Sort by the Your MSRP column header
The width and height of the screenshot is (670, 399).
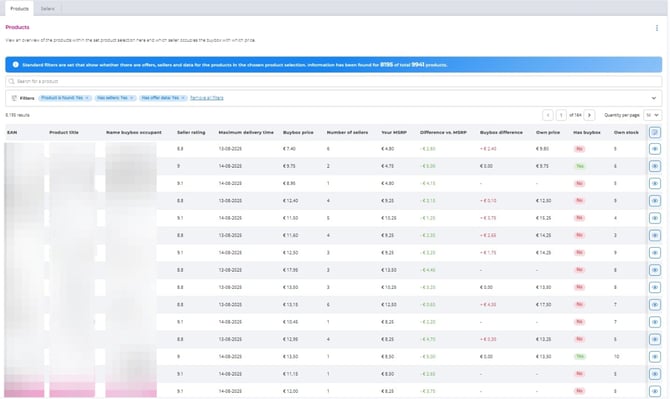click(x=394, y=132)
